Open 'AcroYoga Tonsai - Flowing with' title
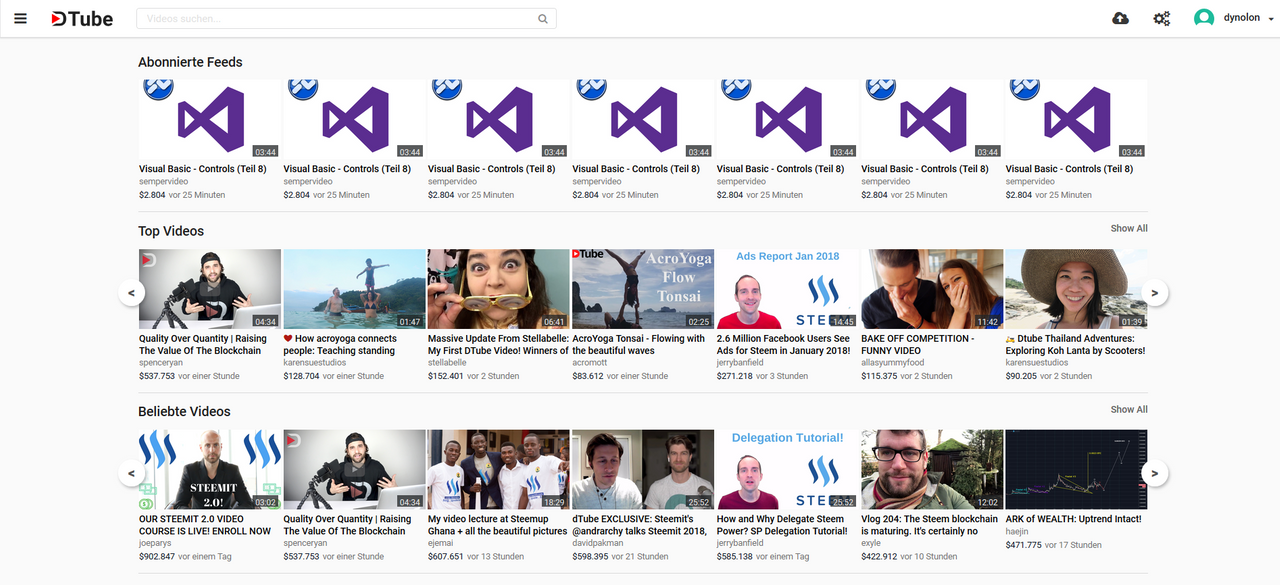 point(638,345)
